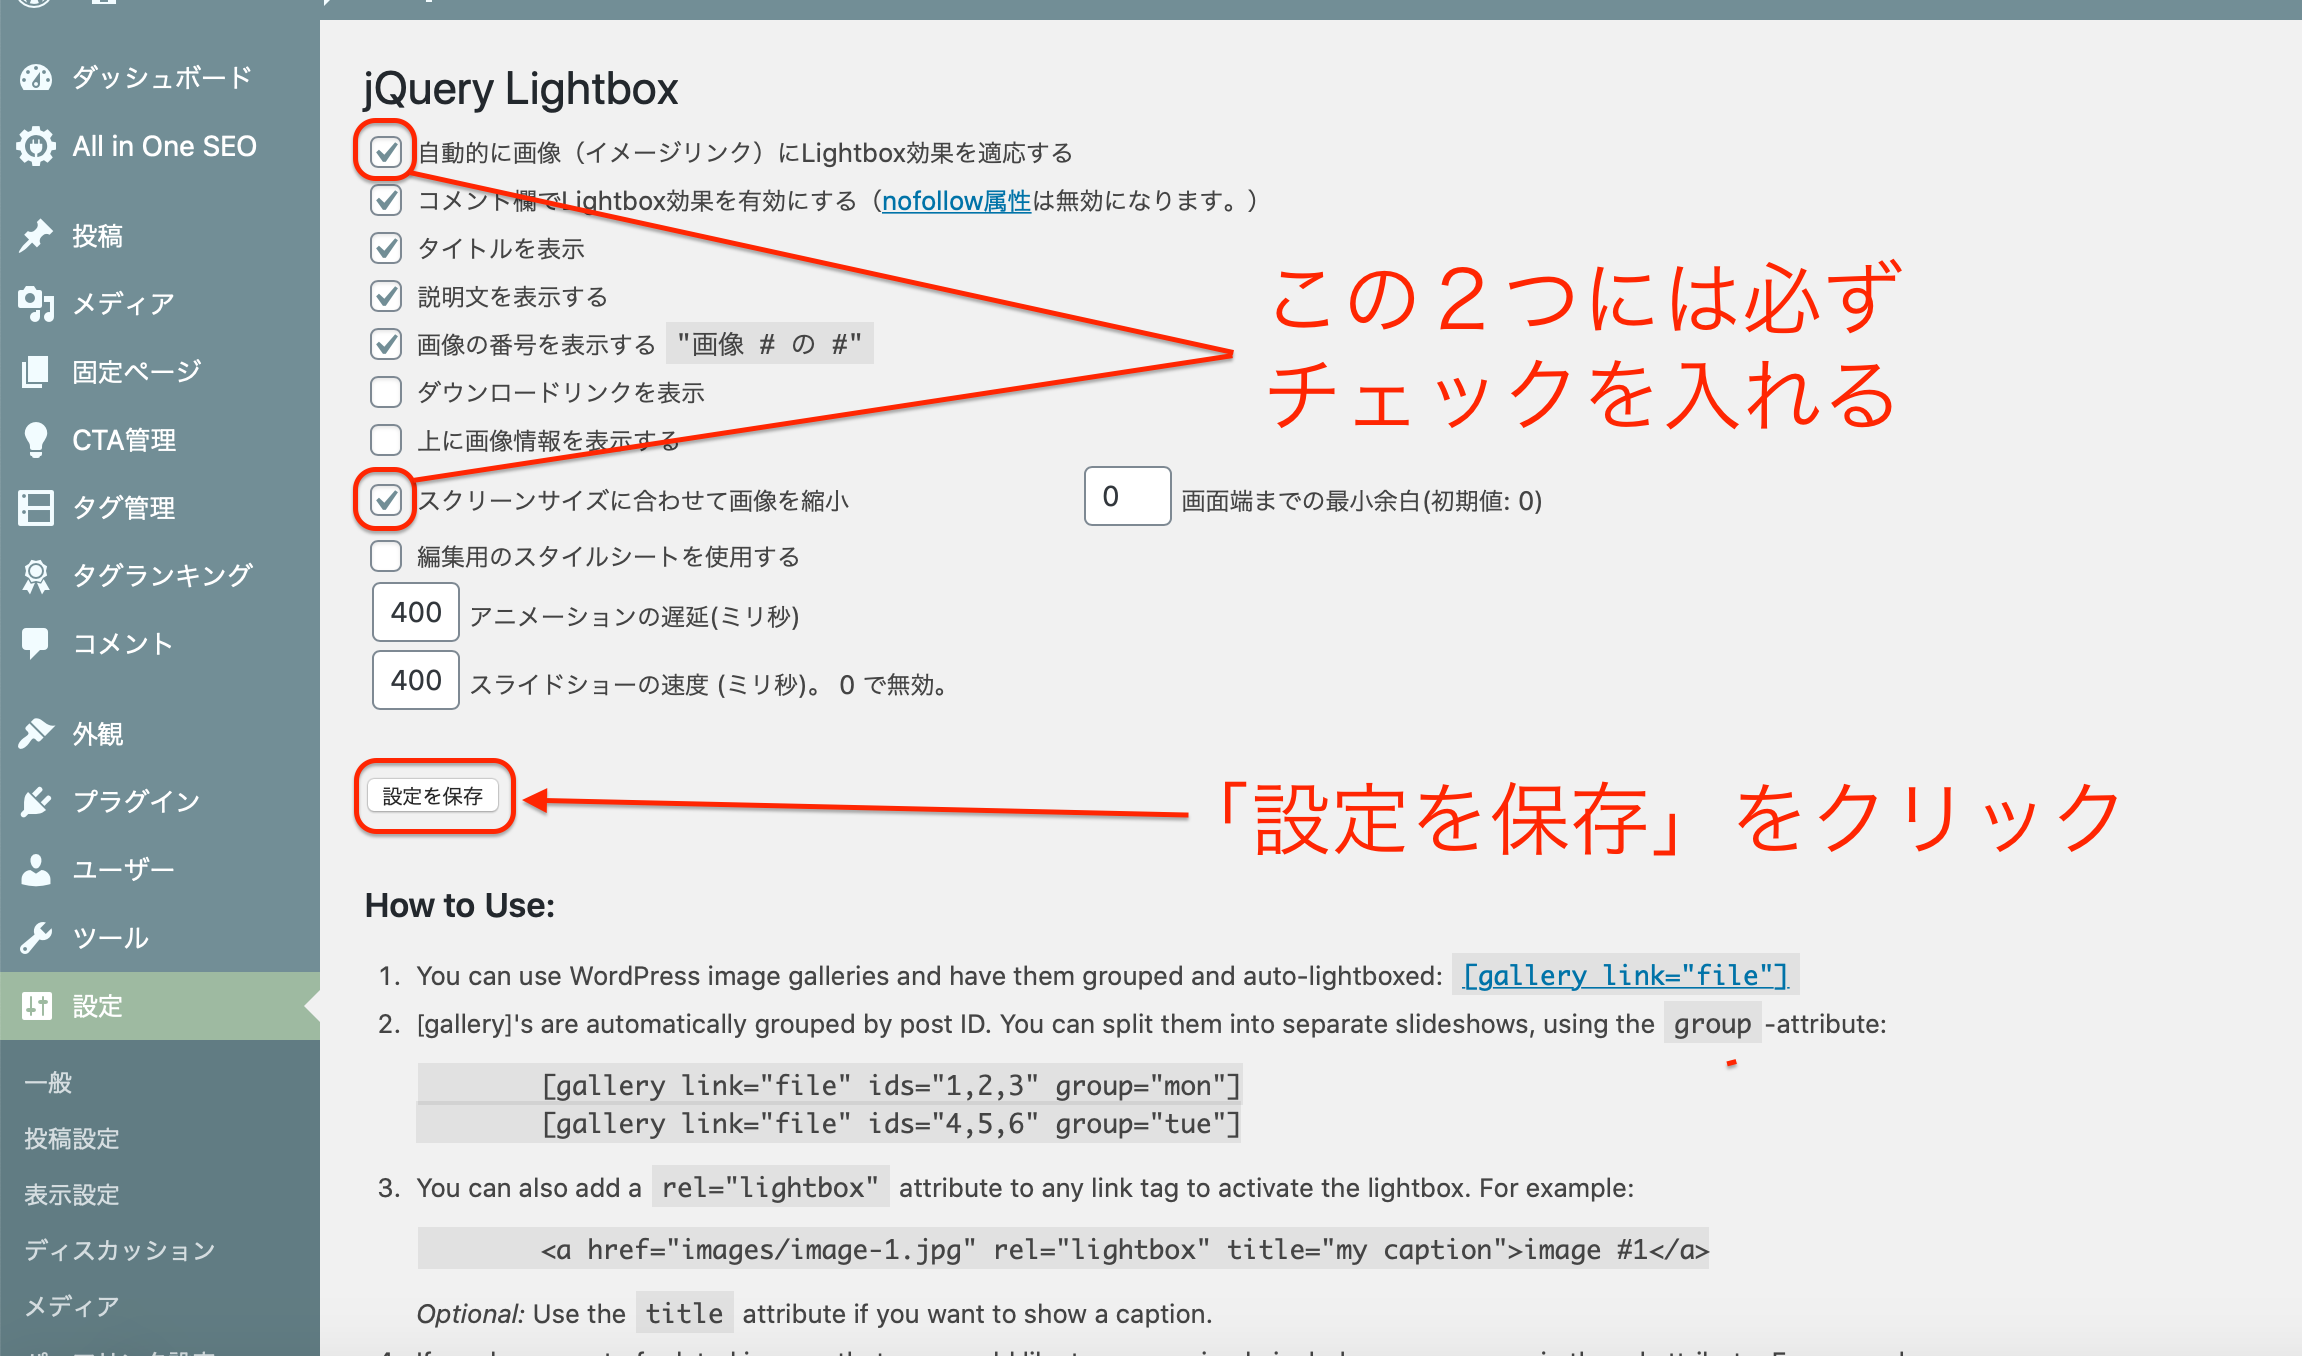Viewport: 2302px width, 1356px height.
Task: Toggle ダウンロードリンクを表示 checkbox
Action: tap(386, 392)
